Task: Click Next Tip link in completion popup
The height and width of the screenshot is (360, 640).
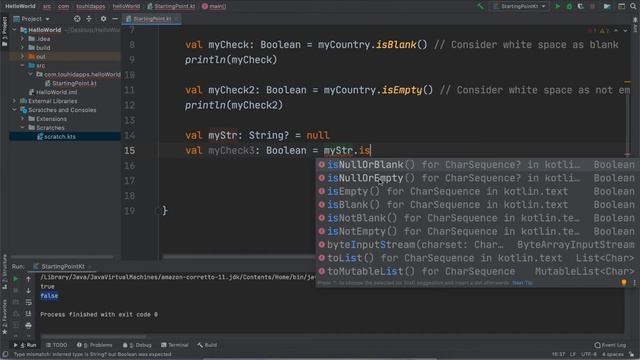Action: pos(522,283)
